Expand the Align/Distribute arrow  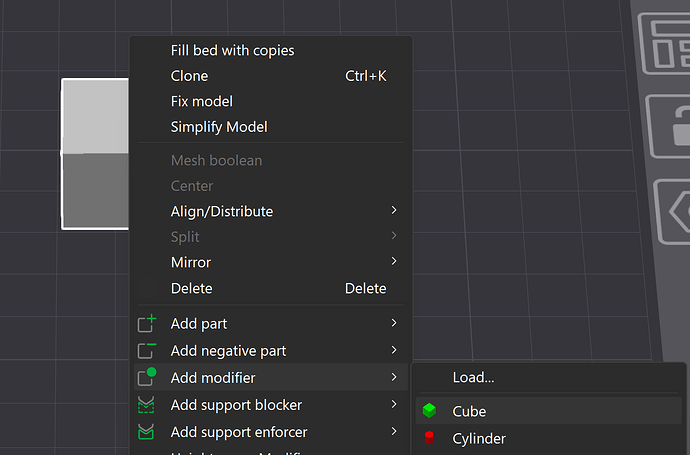(394, 210)
